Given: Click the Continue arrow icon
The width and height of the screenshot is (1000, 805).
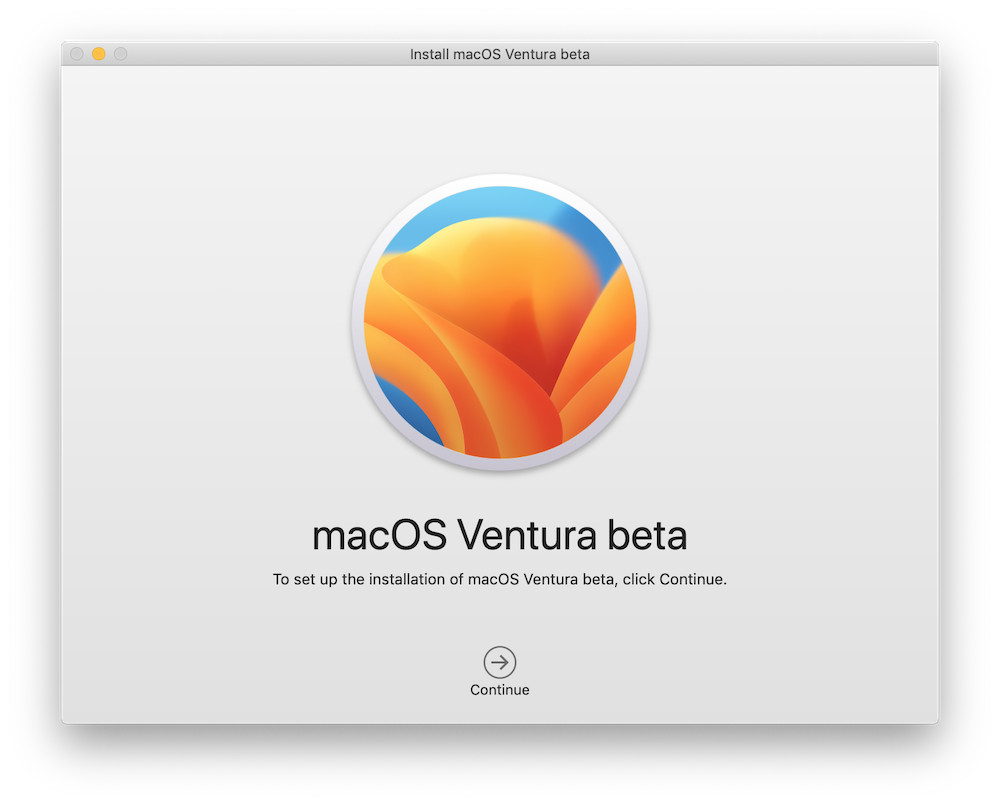Looking at the screenshot, I should pyautogui.click(x=499, y=662).
